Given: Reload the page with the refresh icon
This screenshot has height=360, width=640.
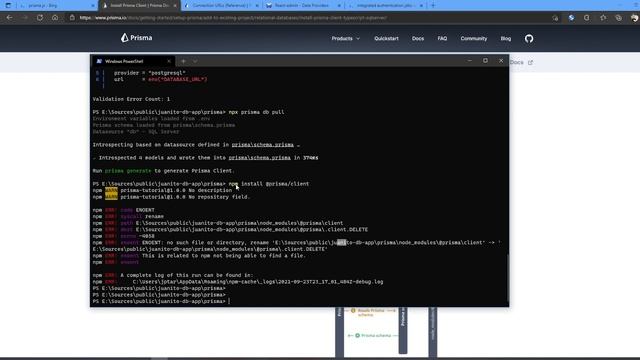Looking at the screenshot, I should tap(40, 18).
